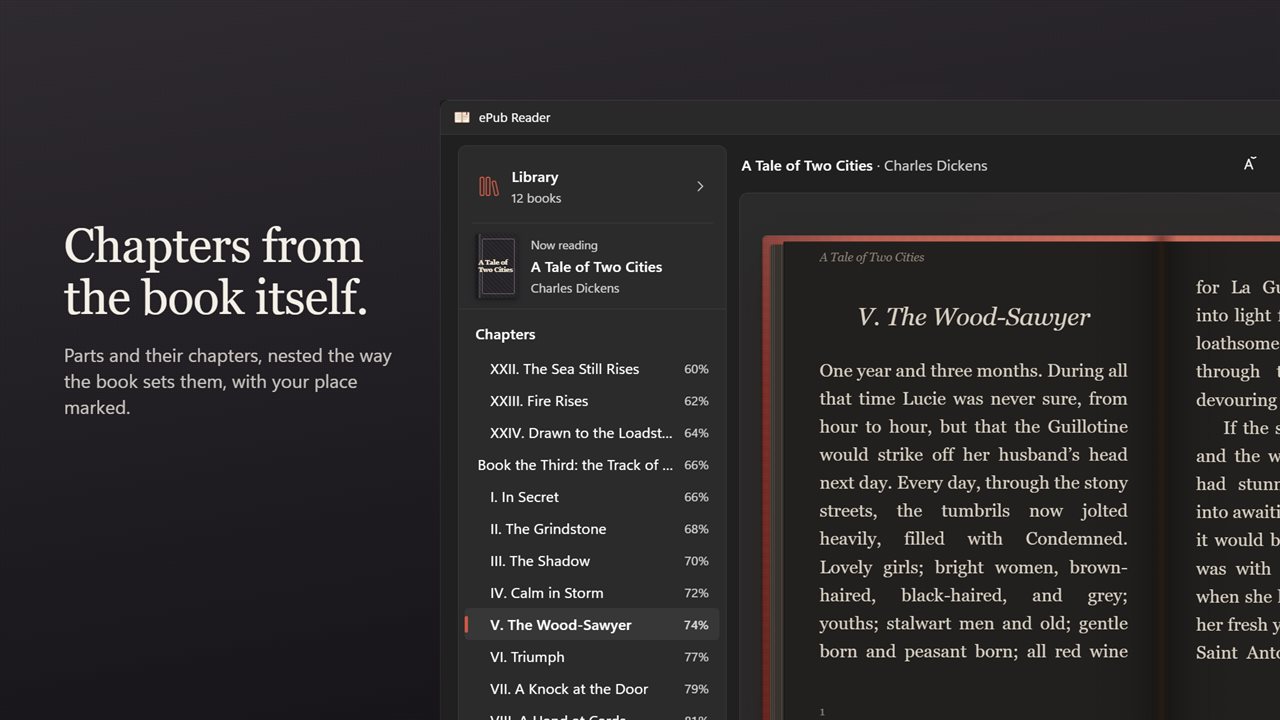Click the Chapters section heading
Screen dimensions: 1280x720
coord(505,334)
